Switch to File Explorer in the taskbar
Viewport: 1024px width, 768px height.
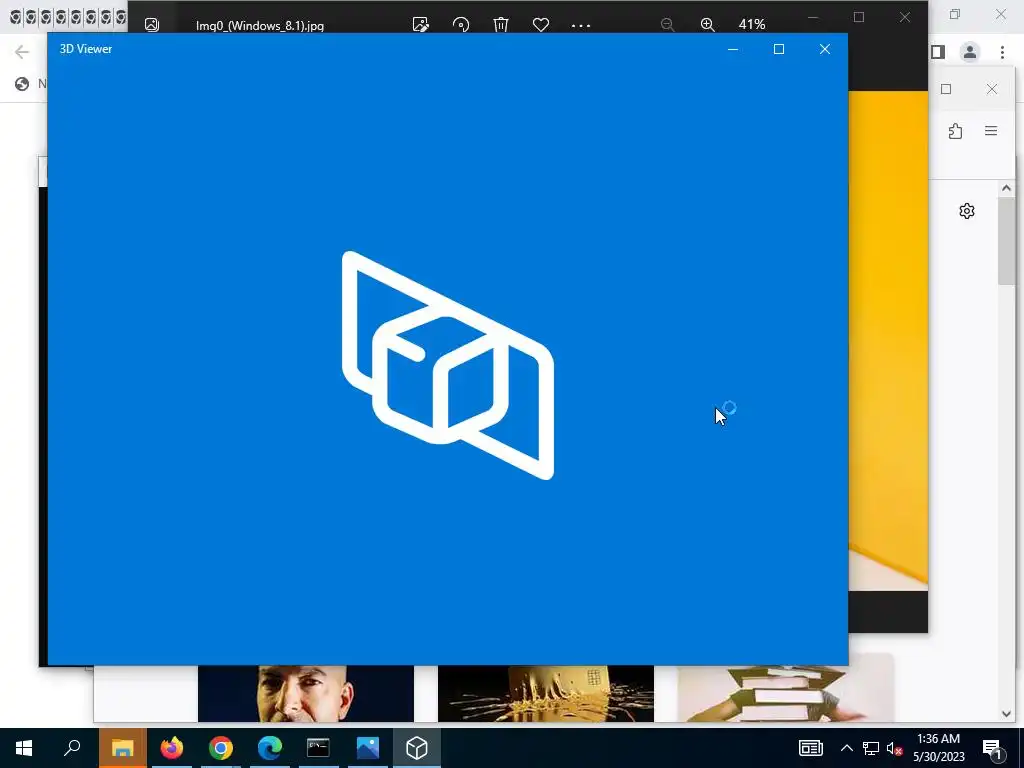point(122,748)
